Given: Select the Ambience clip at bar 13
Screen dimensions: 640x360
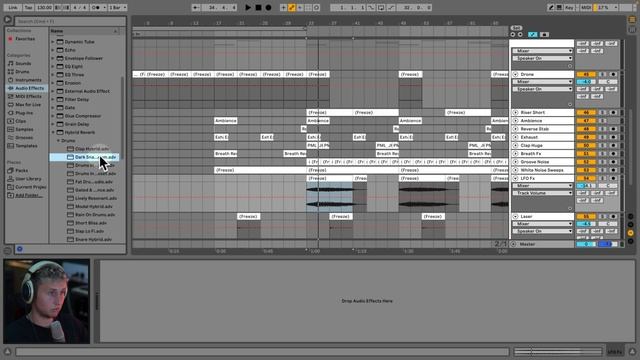Looking at the screenshot, I should pos(226,121).
